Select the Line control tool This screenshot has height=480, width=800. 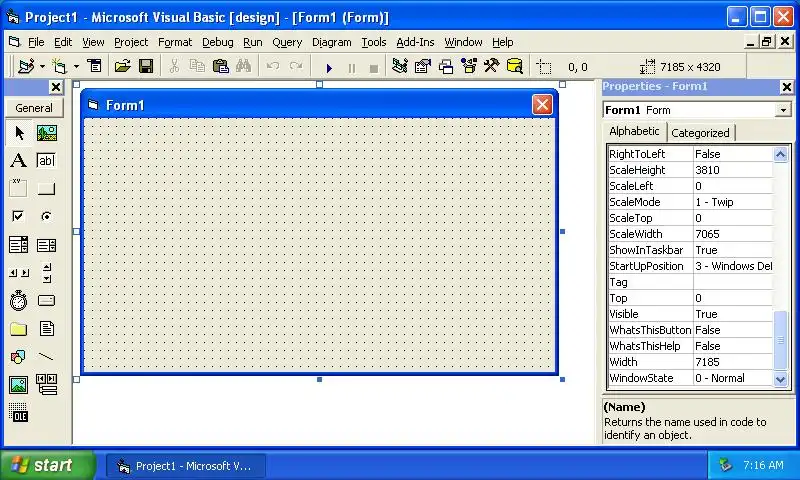click(46, 357)
